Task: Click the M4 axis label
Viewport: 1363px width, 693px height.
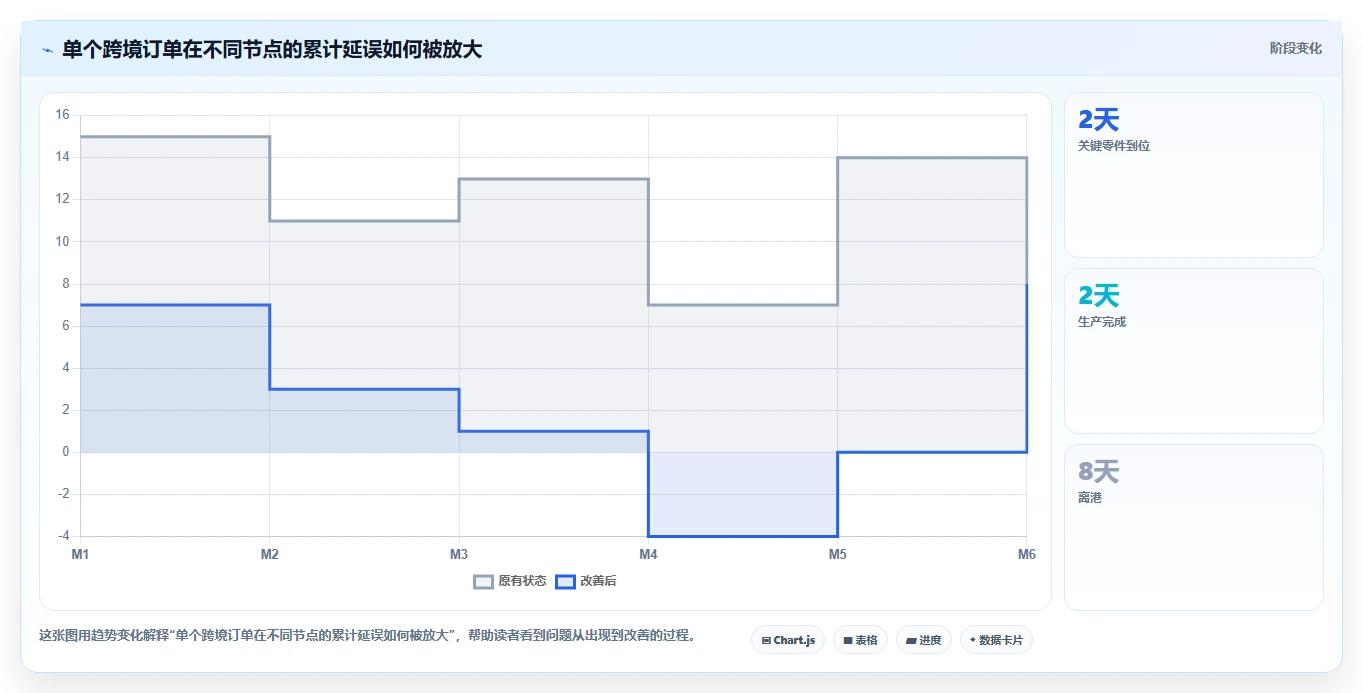Action: 648,554
